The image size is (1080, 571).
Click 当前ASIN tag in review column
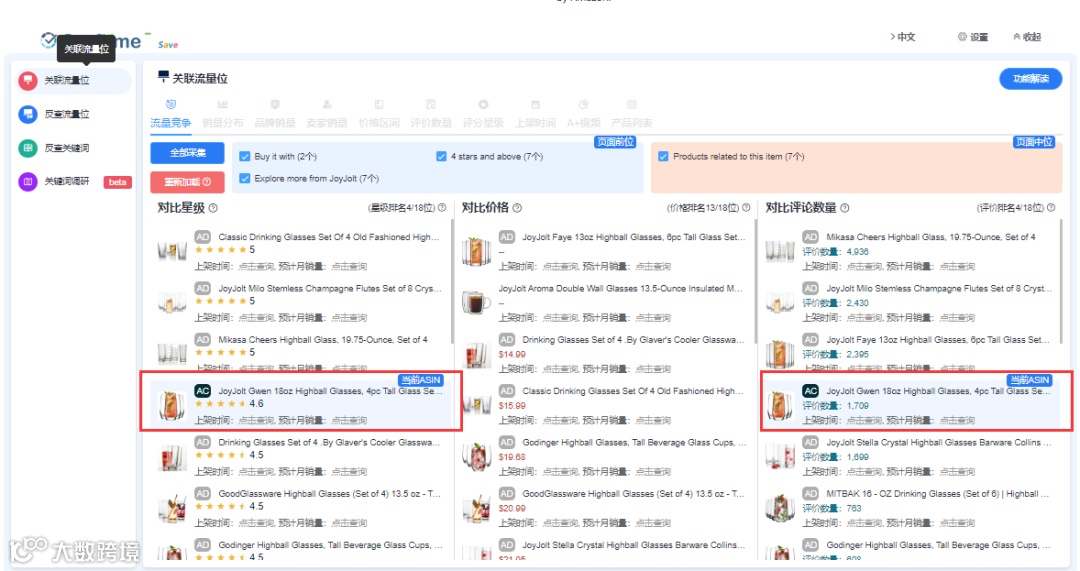coord(1029,380)
